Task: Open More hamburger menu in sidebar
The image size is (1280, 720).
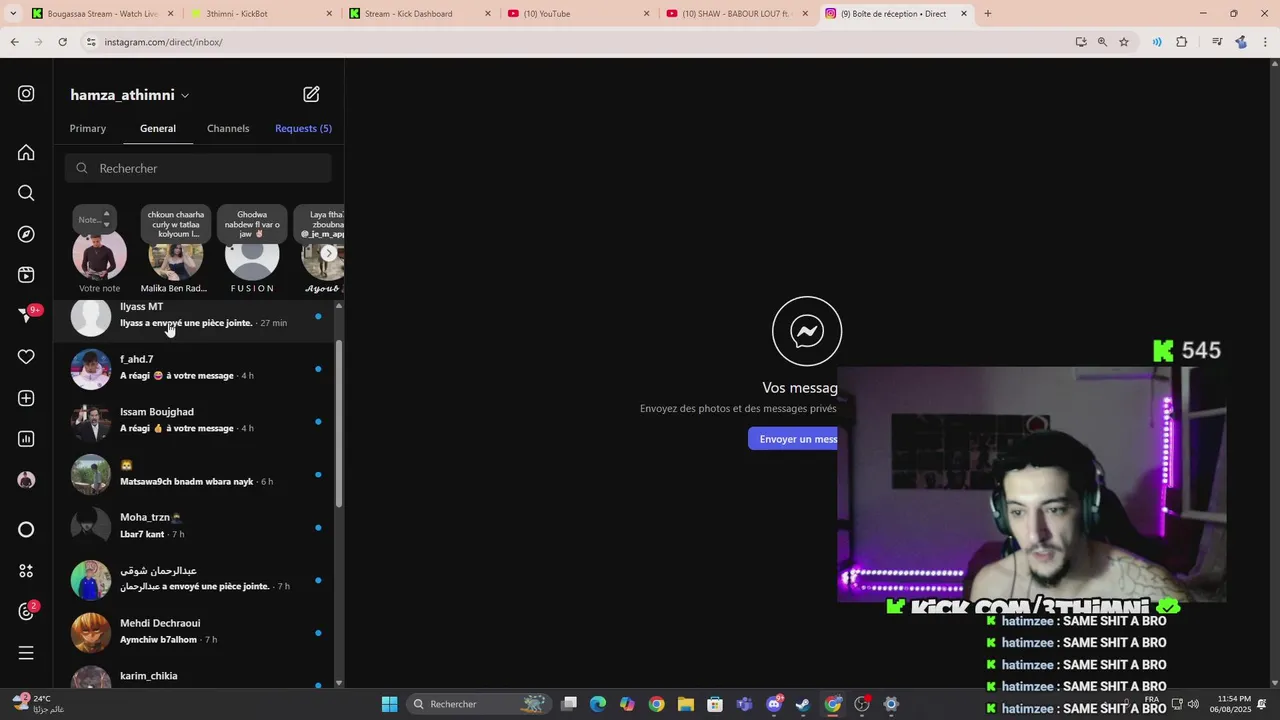Action: click(26, 653)
